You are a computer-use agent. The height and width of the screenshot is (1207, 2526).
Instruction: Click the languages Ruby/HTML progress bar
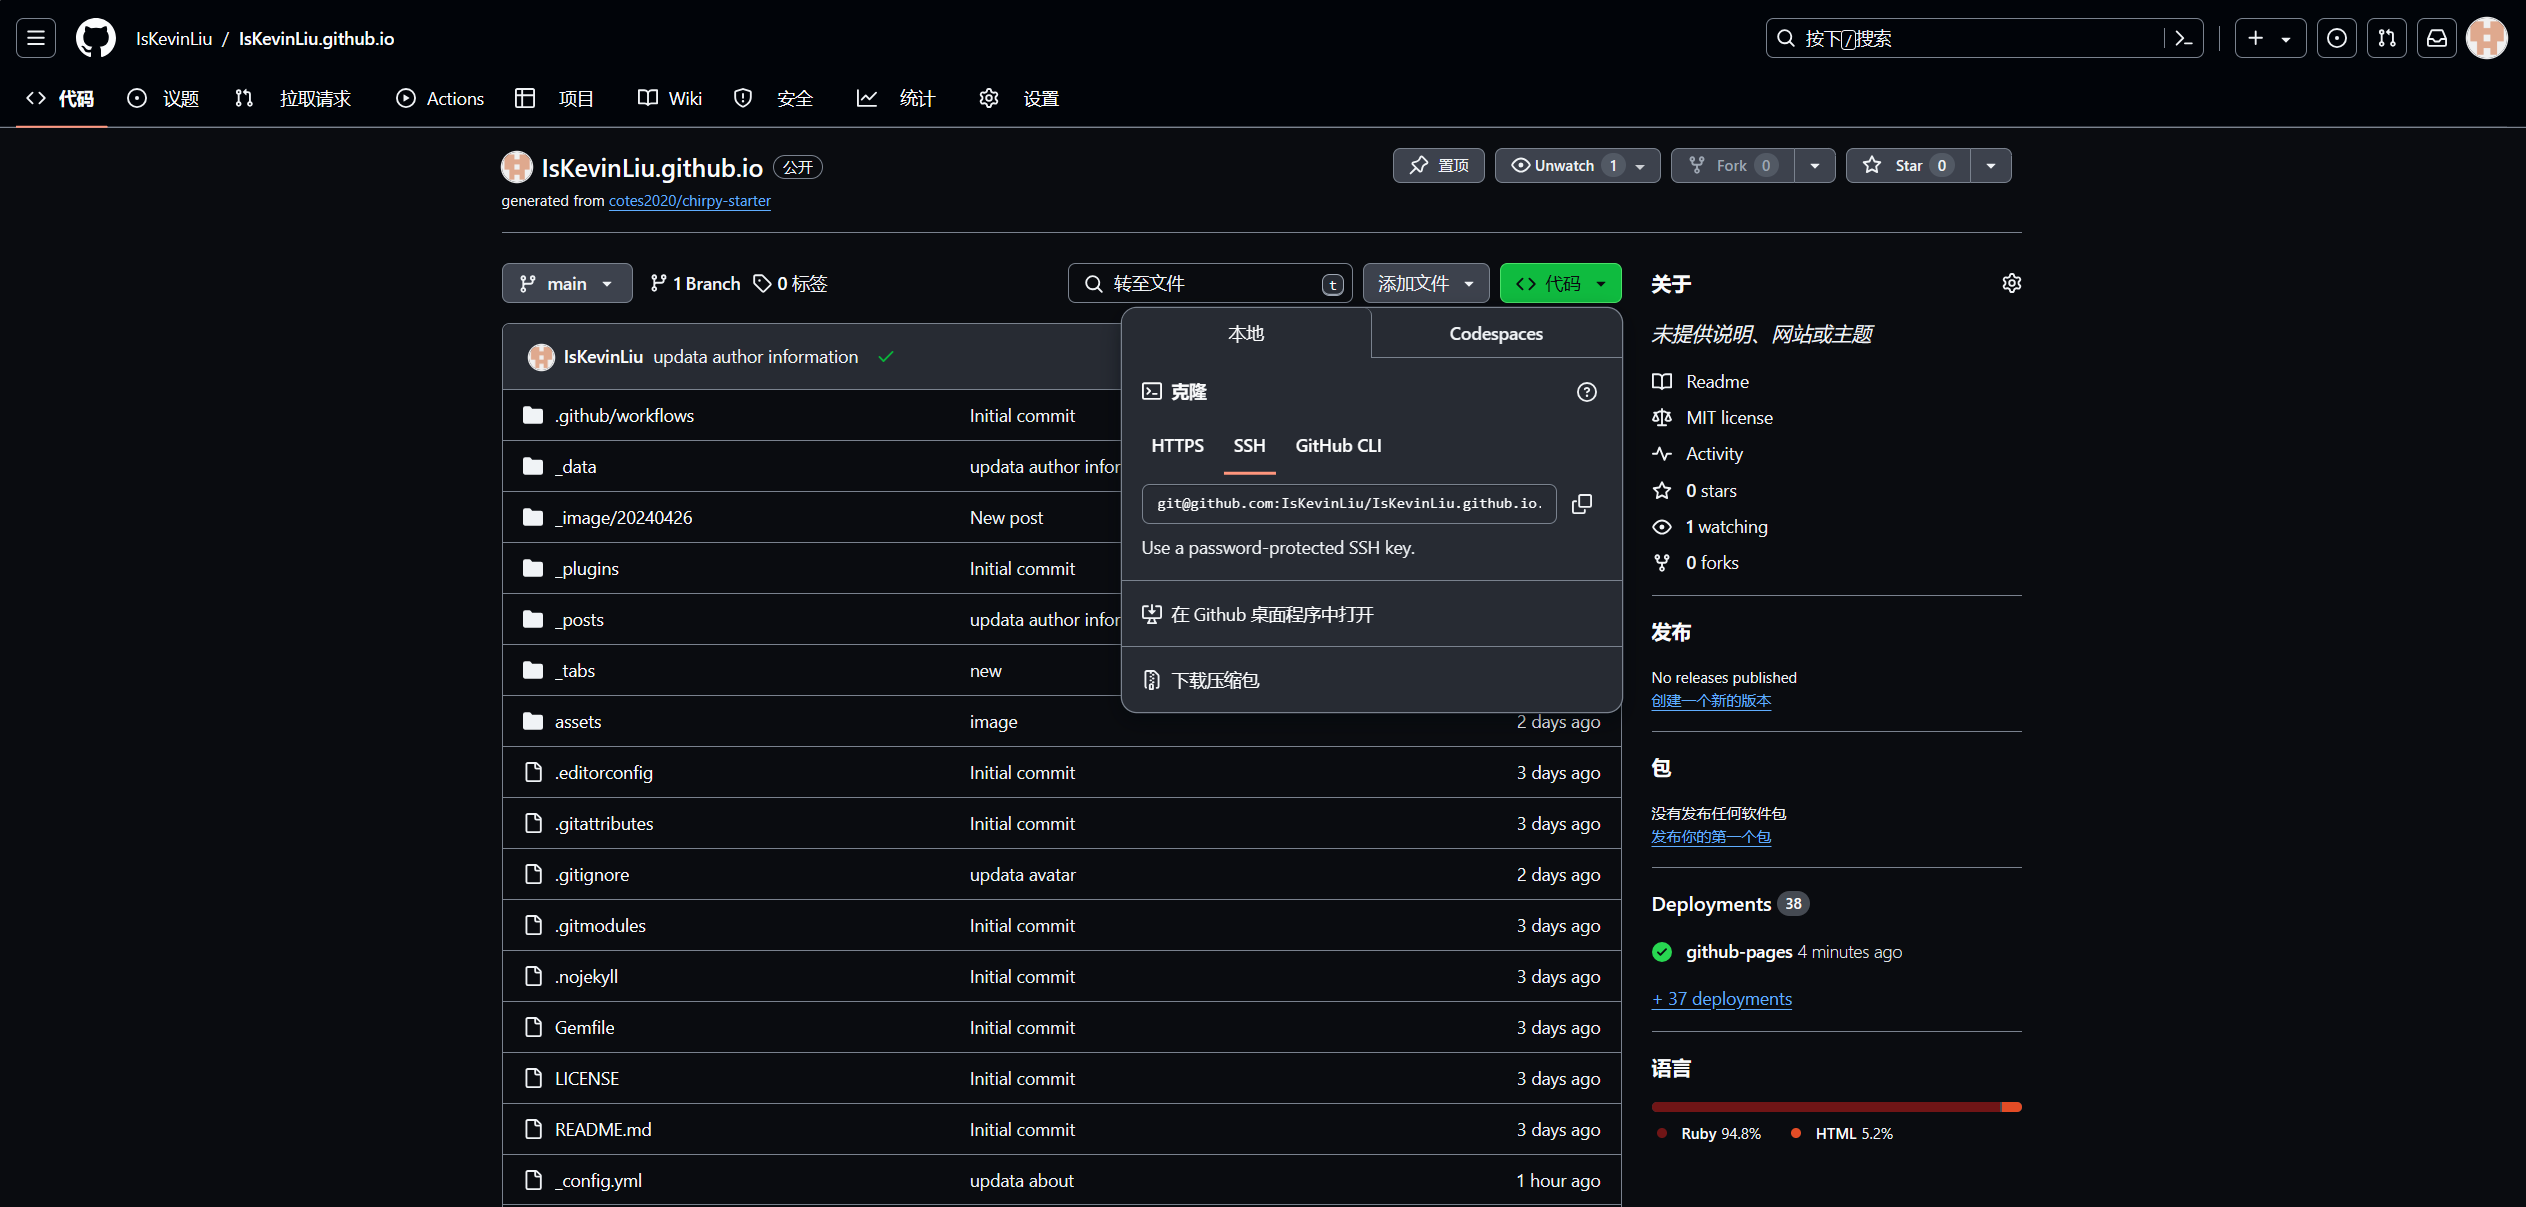pyautogui.click(x=1835, y=1107)
